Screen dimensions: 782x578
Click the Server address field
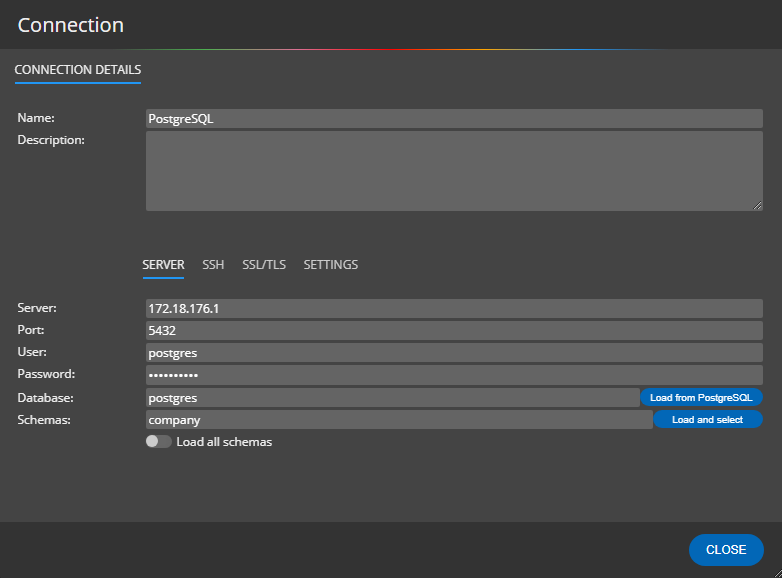click(x=454, y=308)
